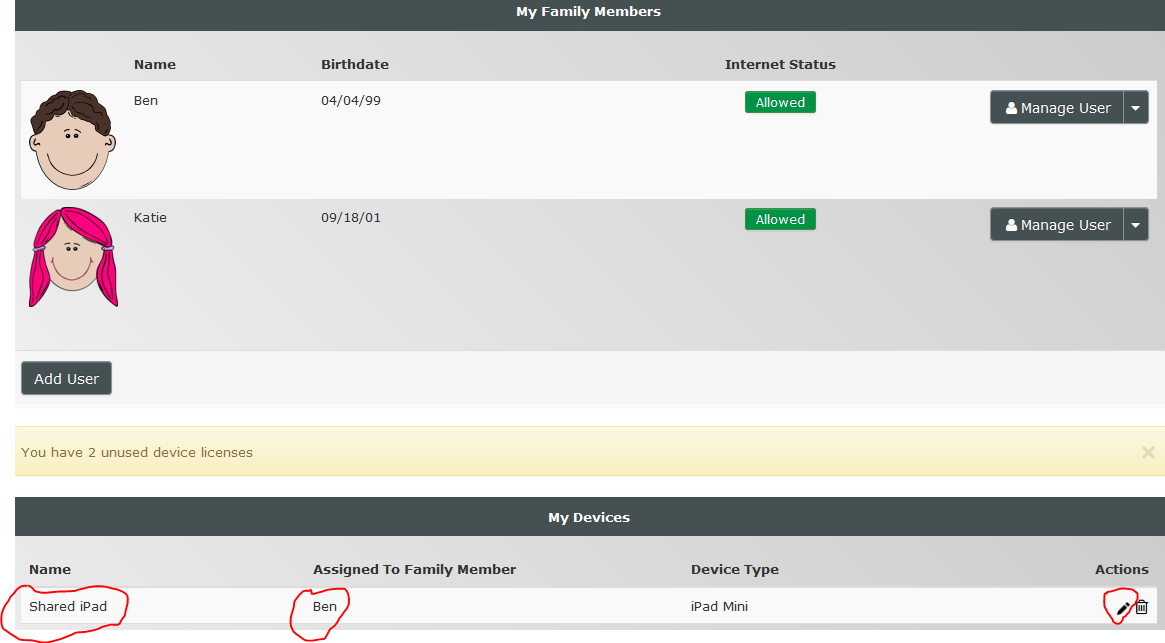Image resolution: width=1165 pixels, height=643 pixels.
Task: Click Ben in Assigned To Family Member column
Action: coord(325,606)
